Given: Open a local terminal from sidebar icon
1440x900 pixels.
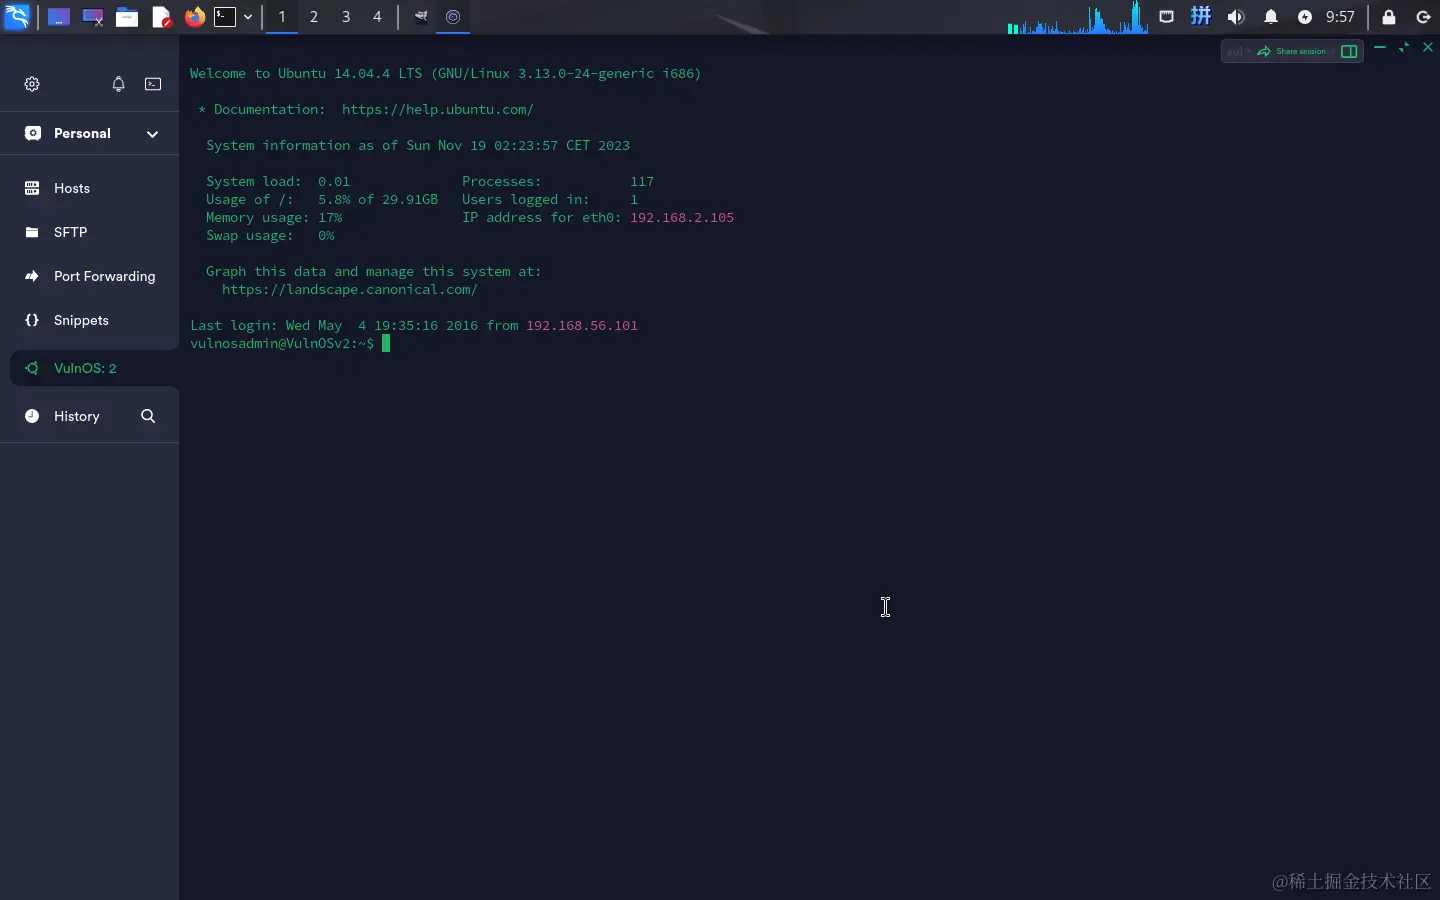Looking at the screenshot, I should (x=153, y=84).
